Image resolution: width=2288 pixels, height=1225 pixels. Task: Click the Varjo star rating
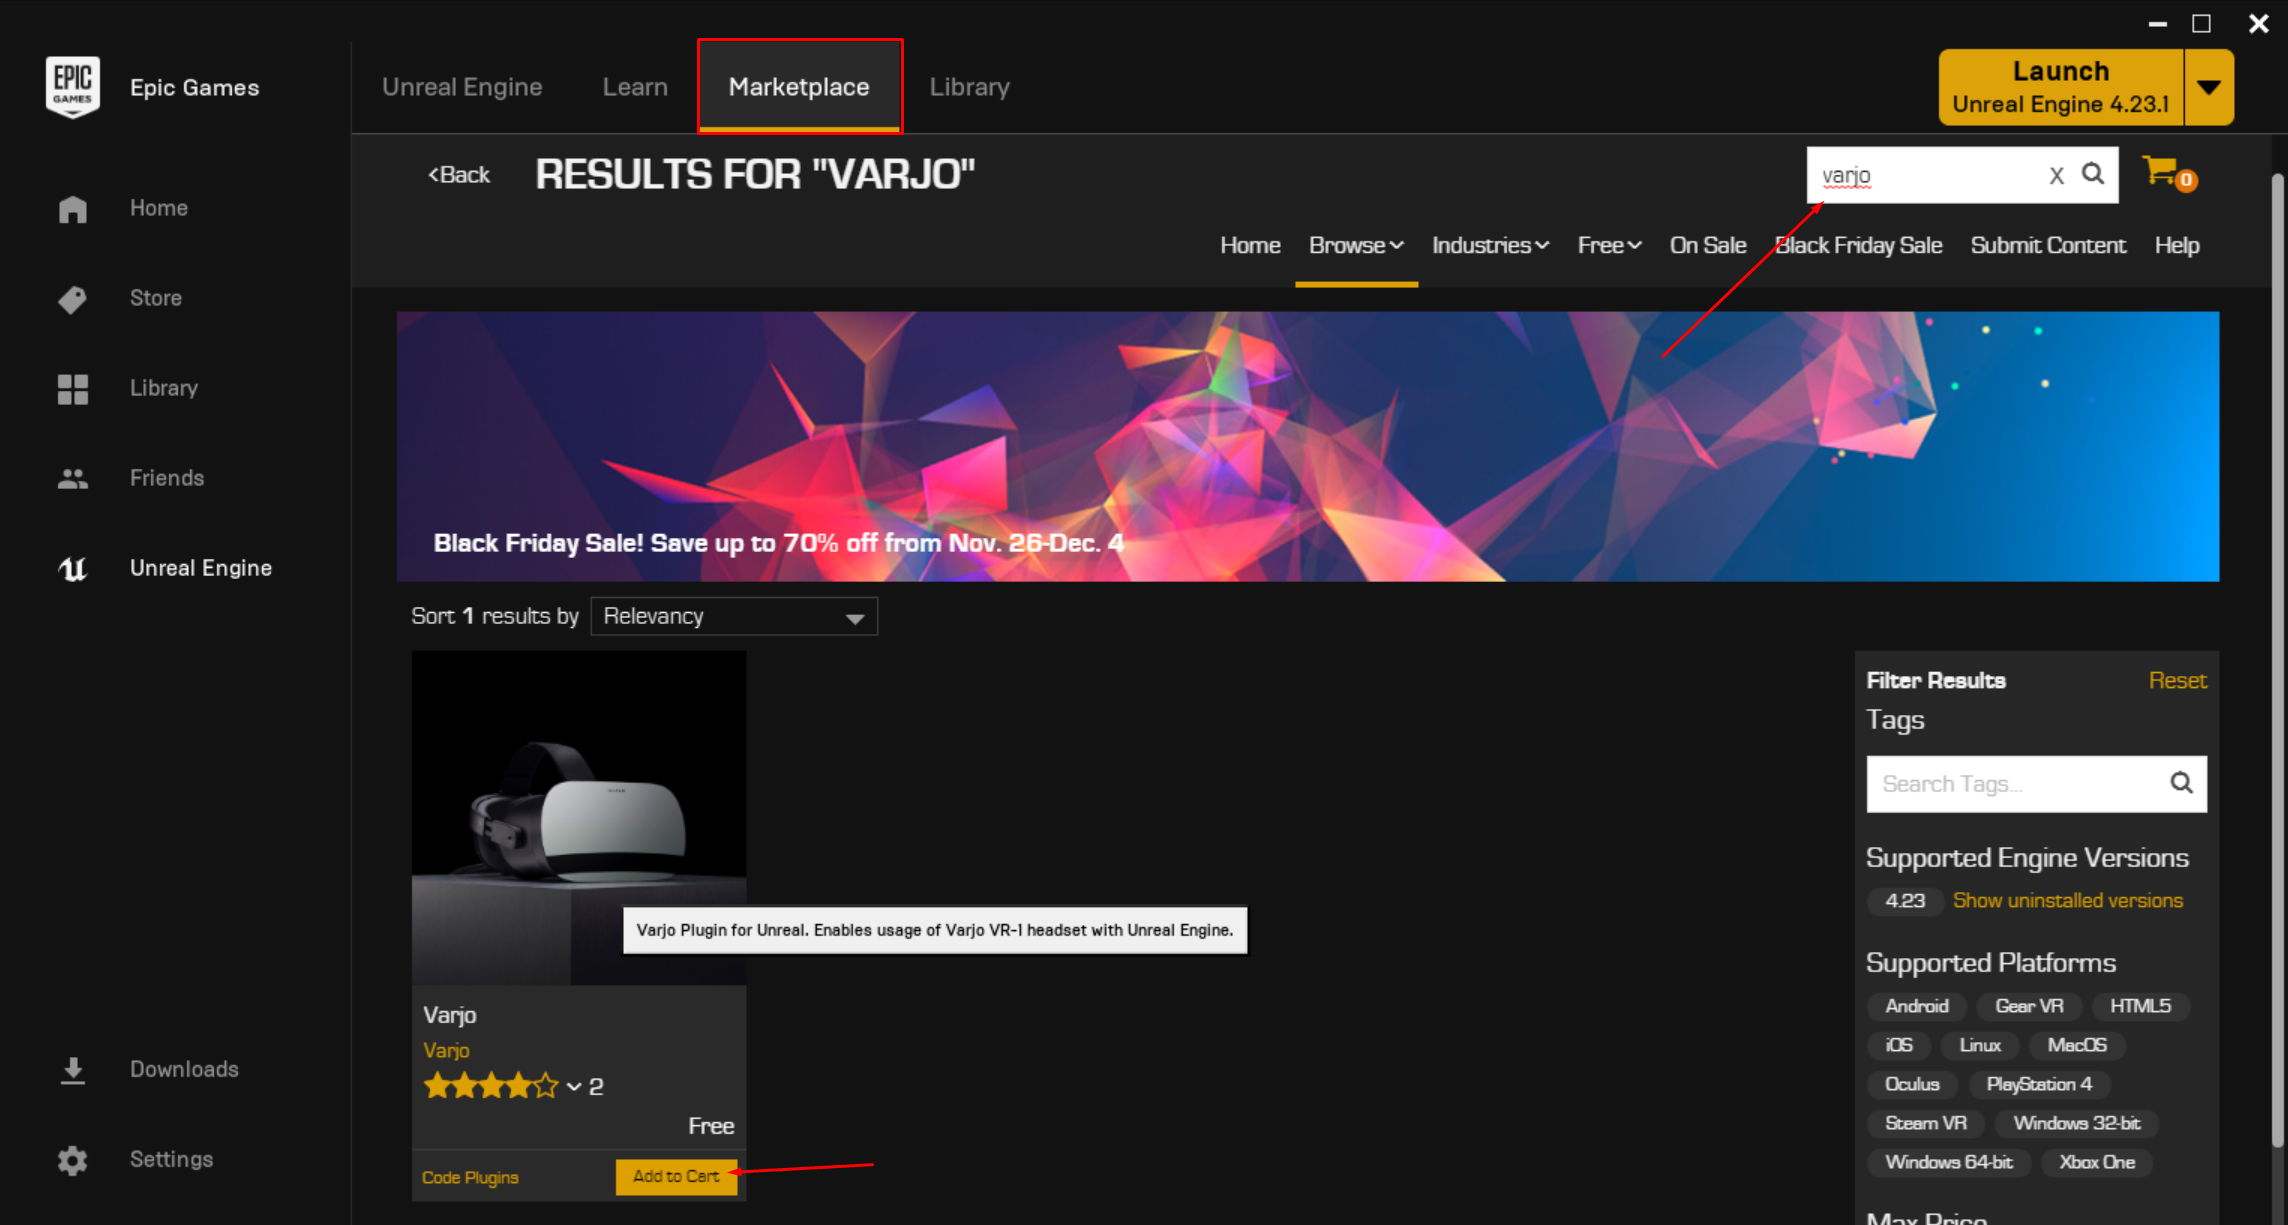[x=491, y=1086]
